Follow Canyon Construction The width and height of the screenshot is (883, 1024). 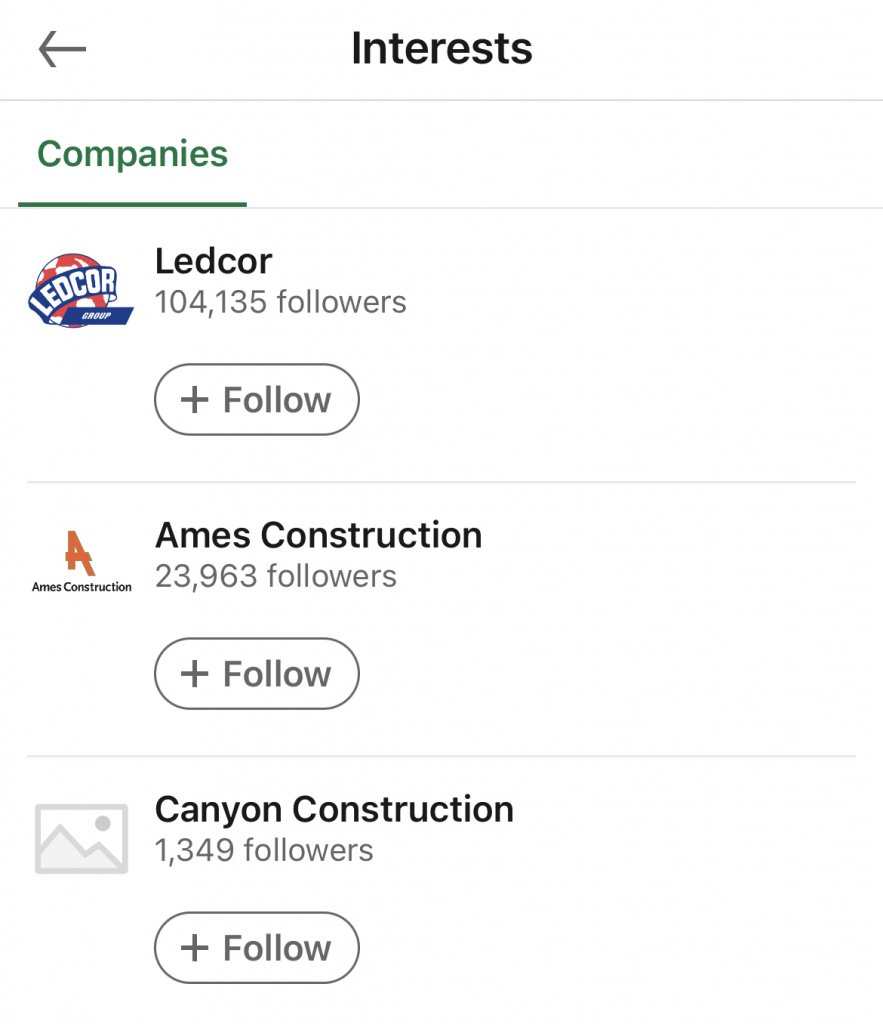257,948
